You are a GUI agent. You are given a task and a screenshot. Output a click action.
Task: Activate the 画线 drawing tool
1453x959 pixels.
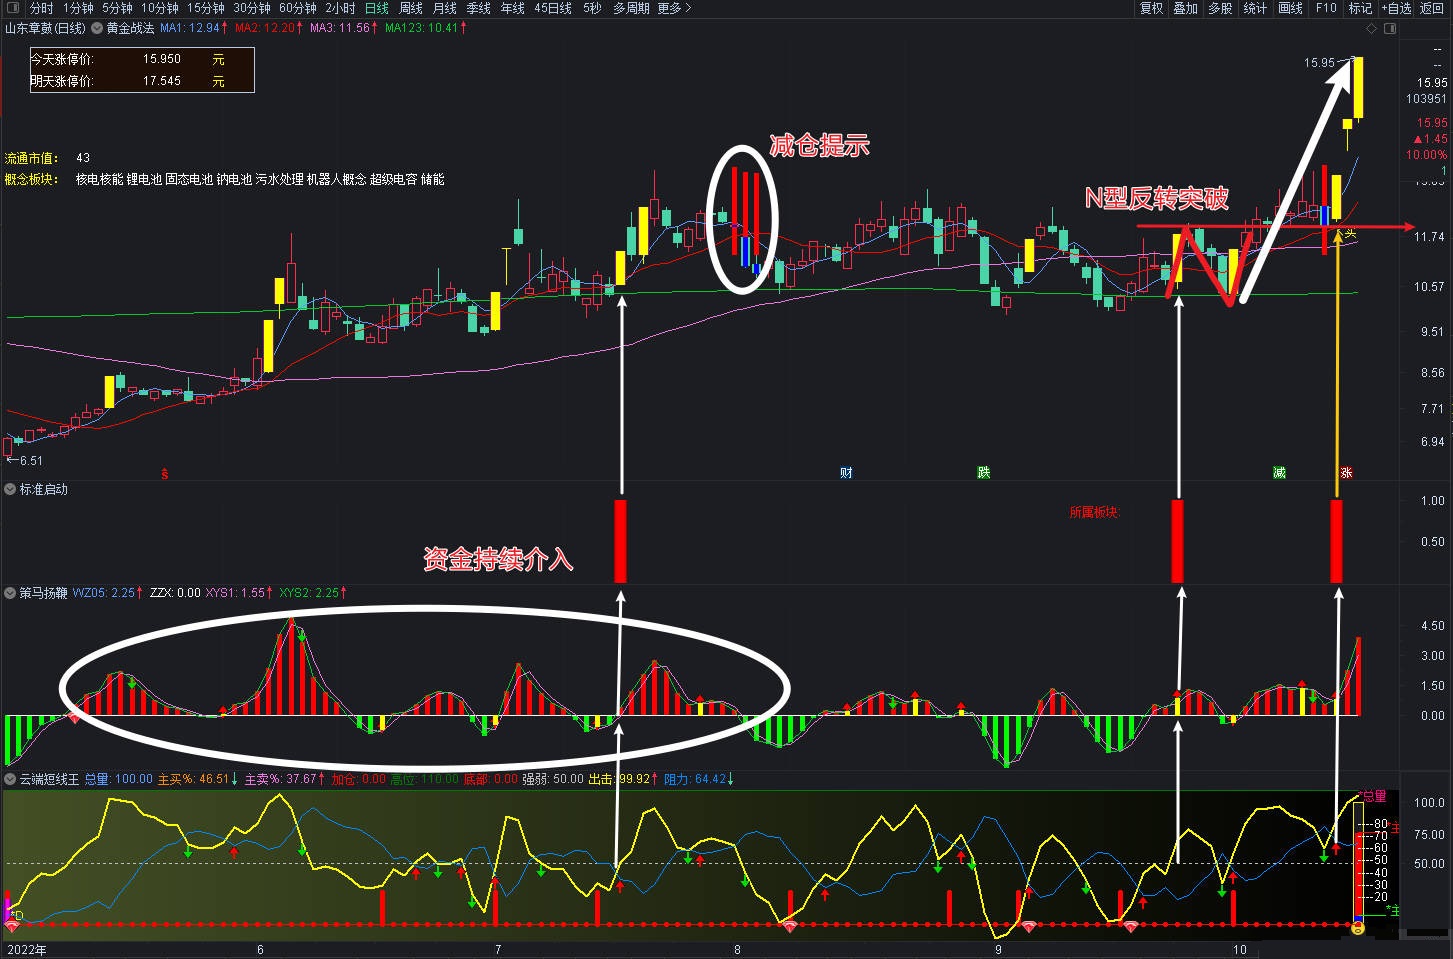(x=1291, y=8)
